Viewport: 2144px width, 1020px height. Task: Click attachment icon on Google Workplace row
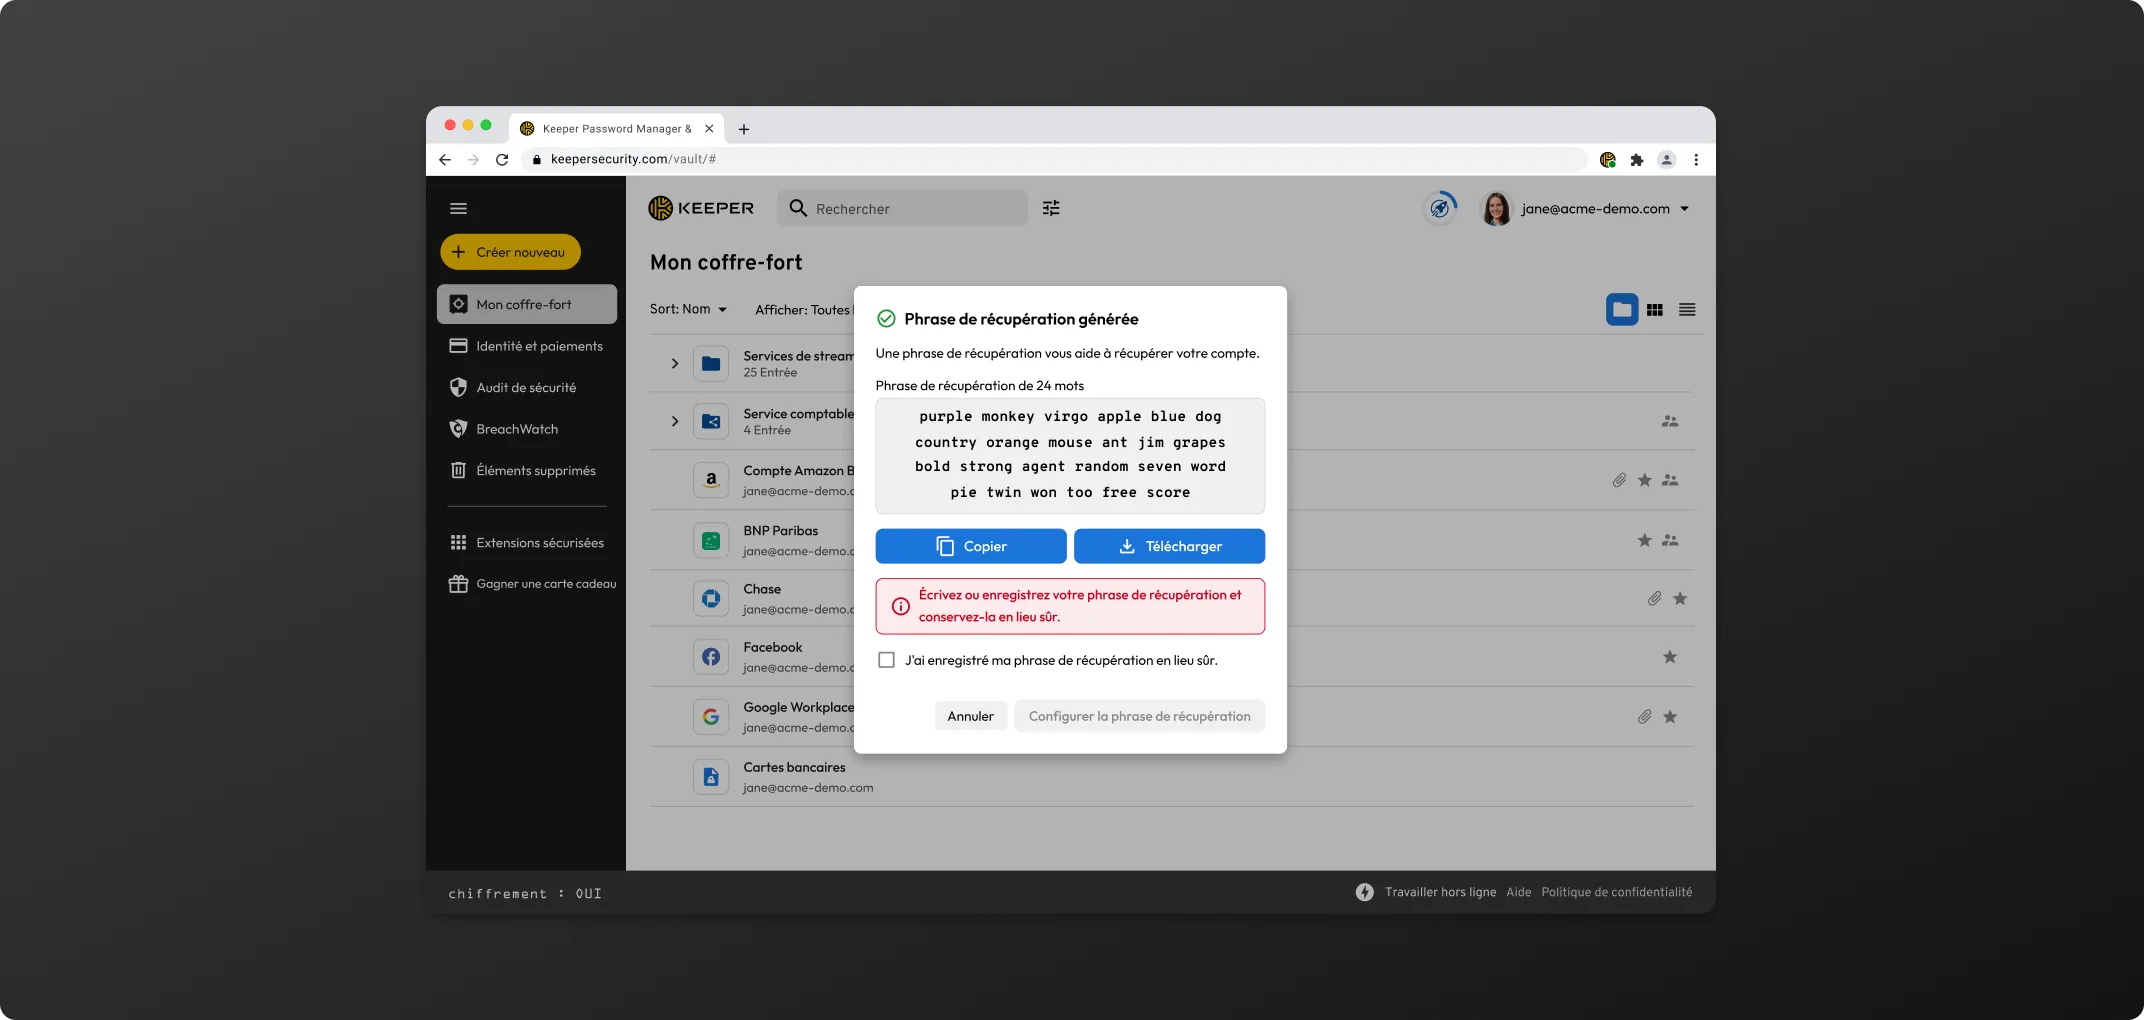(x=1645, y=716)
